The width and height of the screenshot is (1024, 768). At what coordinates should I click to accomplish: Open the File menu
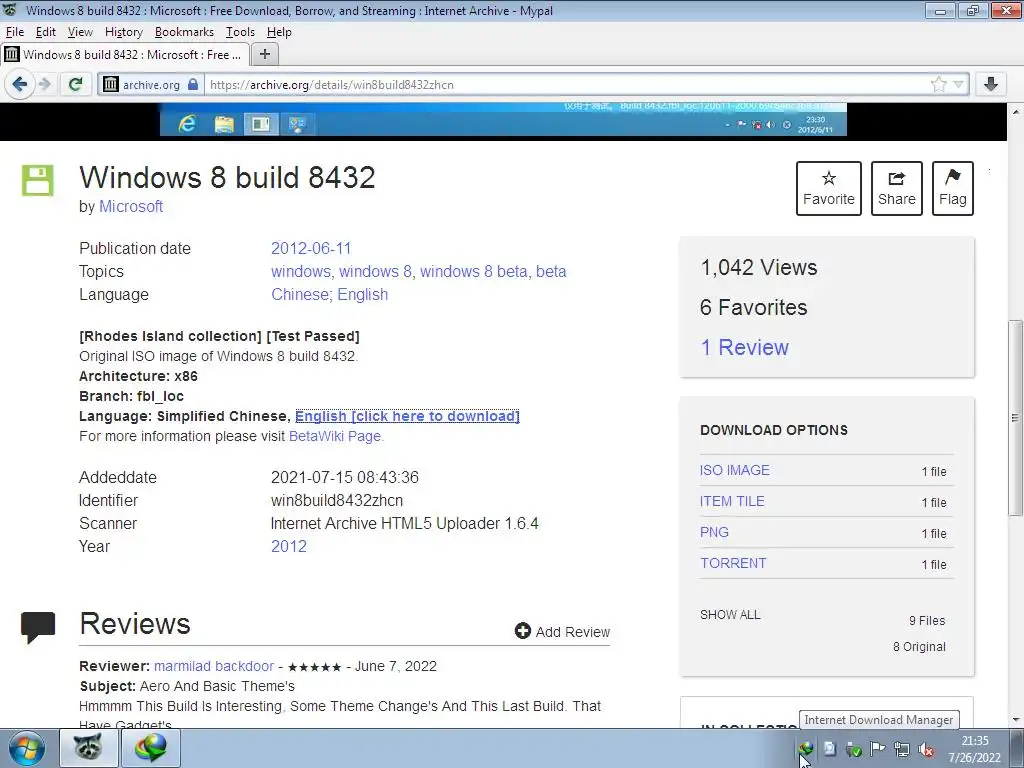(14, 32)
